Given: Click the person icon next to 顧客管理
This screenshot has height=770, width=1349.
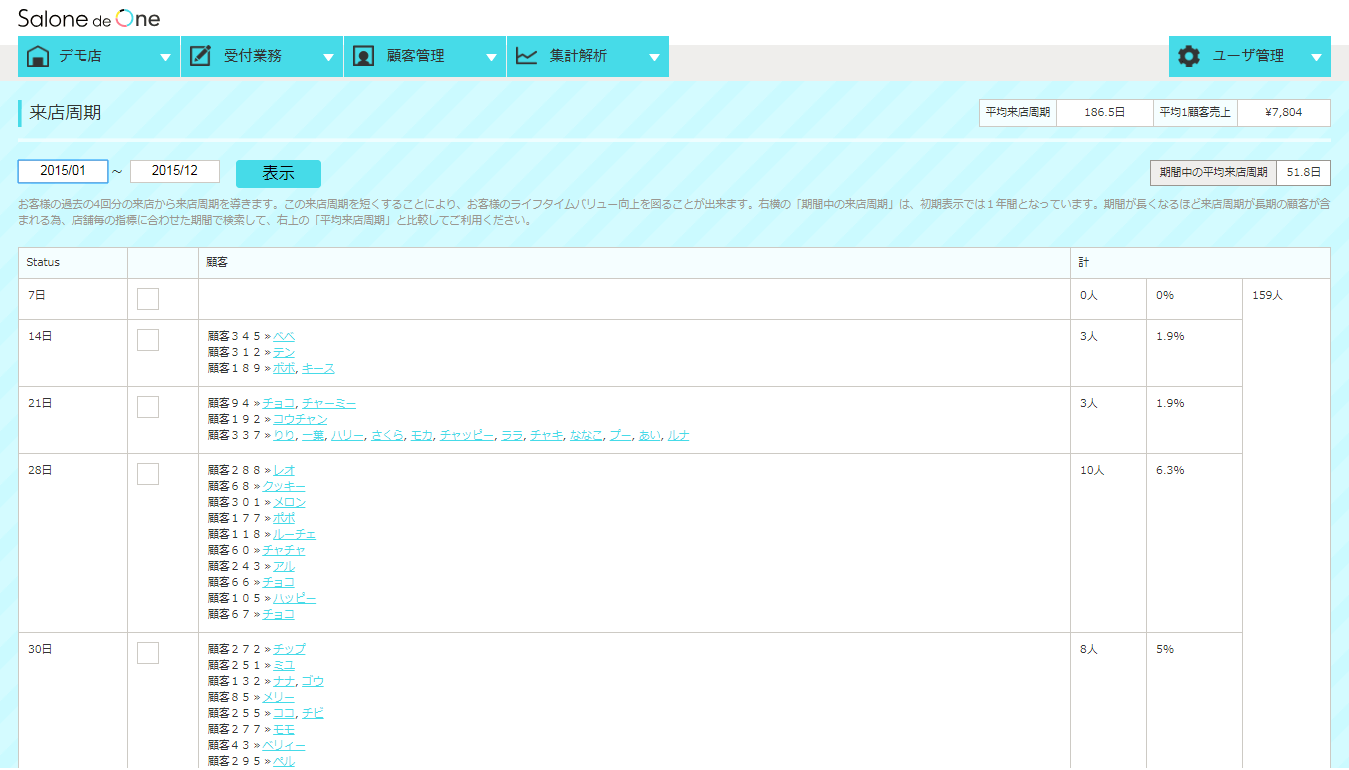Looking at the screenshot, I should (361, 56).
